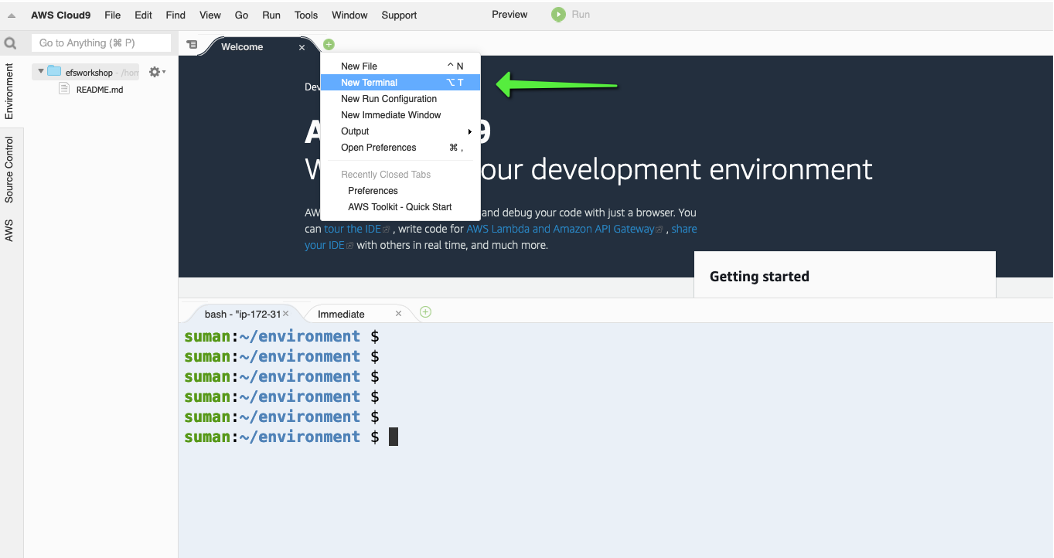1054x558 pixels.
Task: Select the efsworkshop folder name
Action: pyautogui.click(x=89, y=73)
